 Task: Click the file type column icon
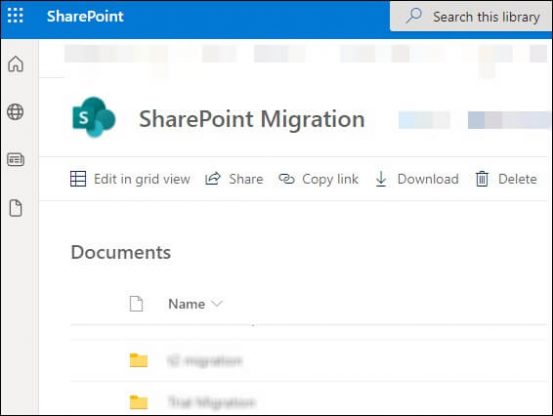click(x=136, y=304)
